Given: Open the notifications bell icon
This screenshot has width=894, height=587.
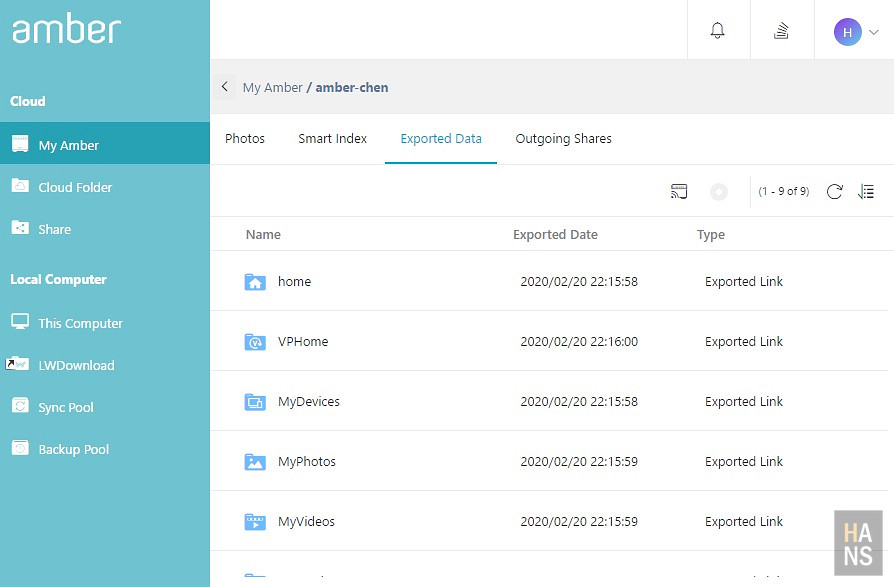Looking at the screenshot, I should click(717, 30).
